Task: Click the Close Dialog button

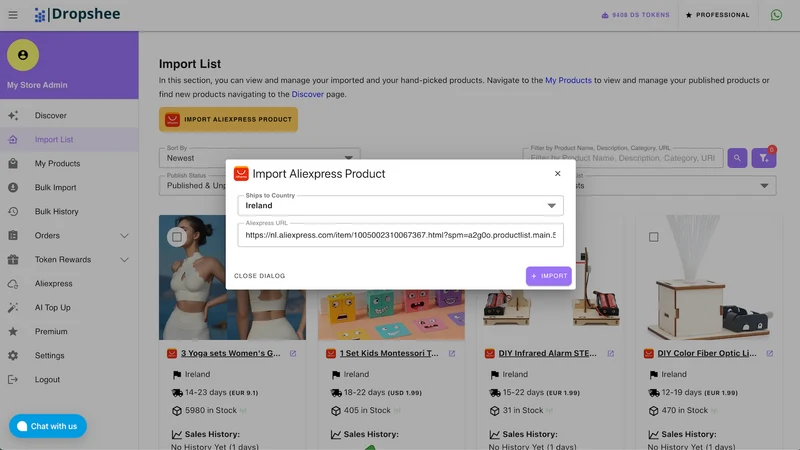Action: click(x=260, y=276)
